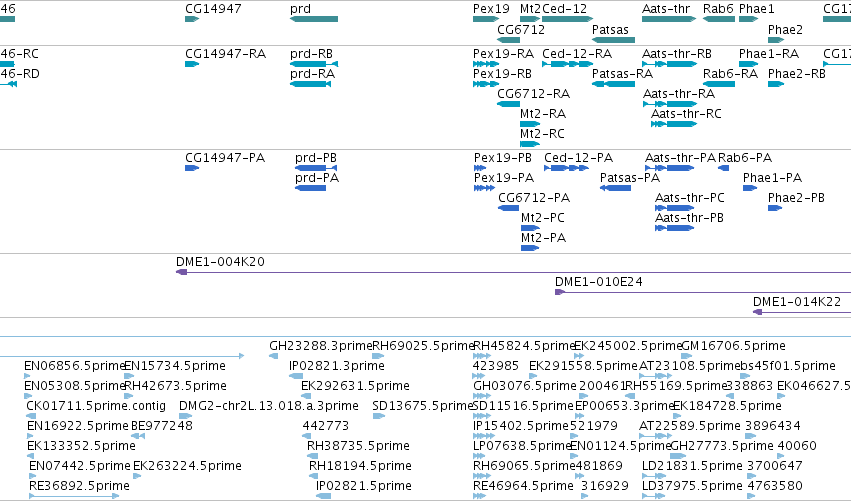The width and height of the screenshot is (851, 501).
Task: Click the prd-PB protein glyph
Action: (x=316, y=168)
